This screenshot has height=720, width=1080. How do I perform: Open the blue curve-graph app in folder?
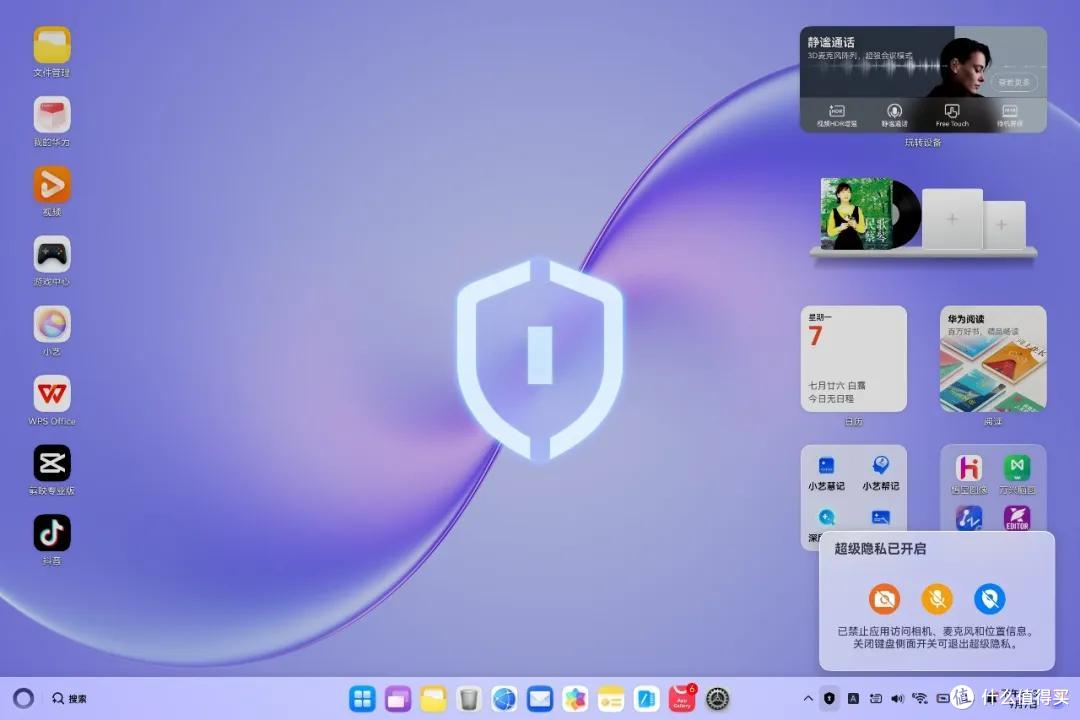[x=968, y=518]
